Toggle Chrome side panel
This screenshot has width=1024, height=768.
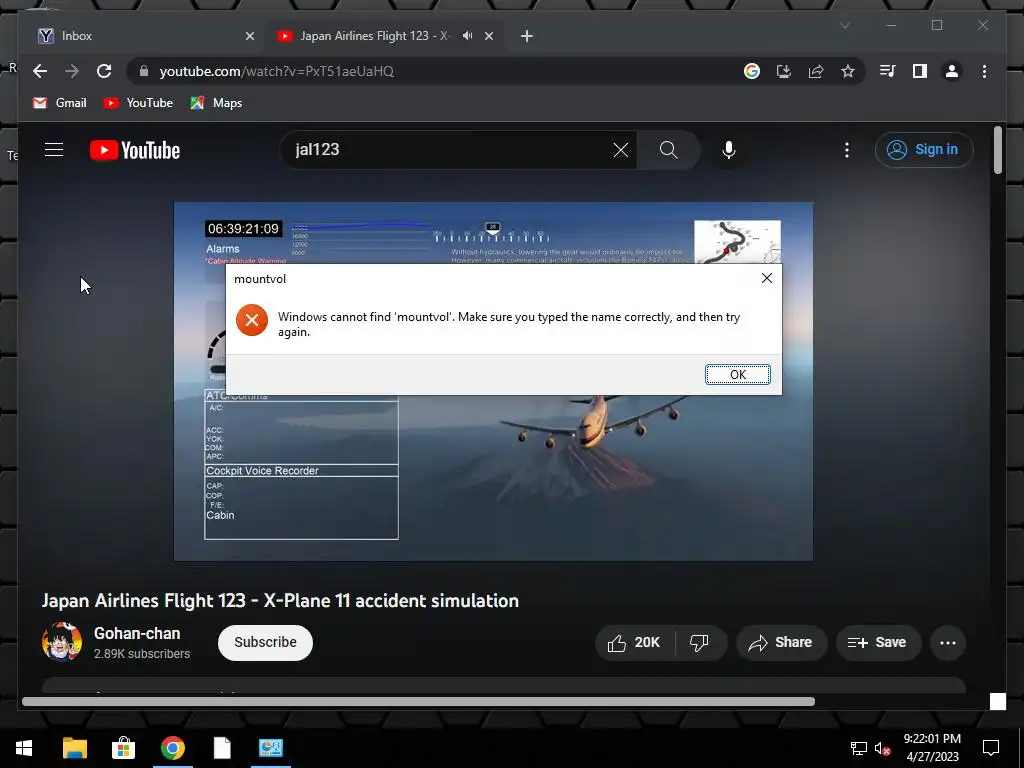920,71
